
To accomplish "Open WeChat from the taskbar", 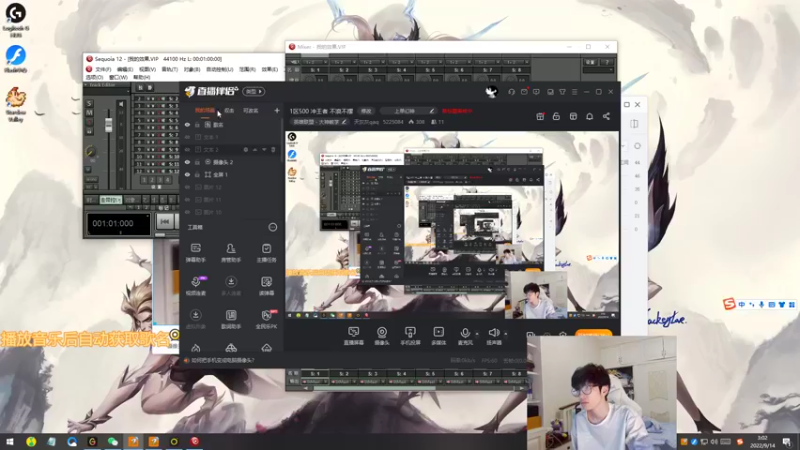I will (x=113, y=442).
